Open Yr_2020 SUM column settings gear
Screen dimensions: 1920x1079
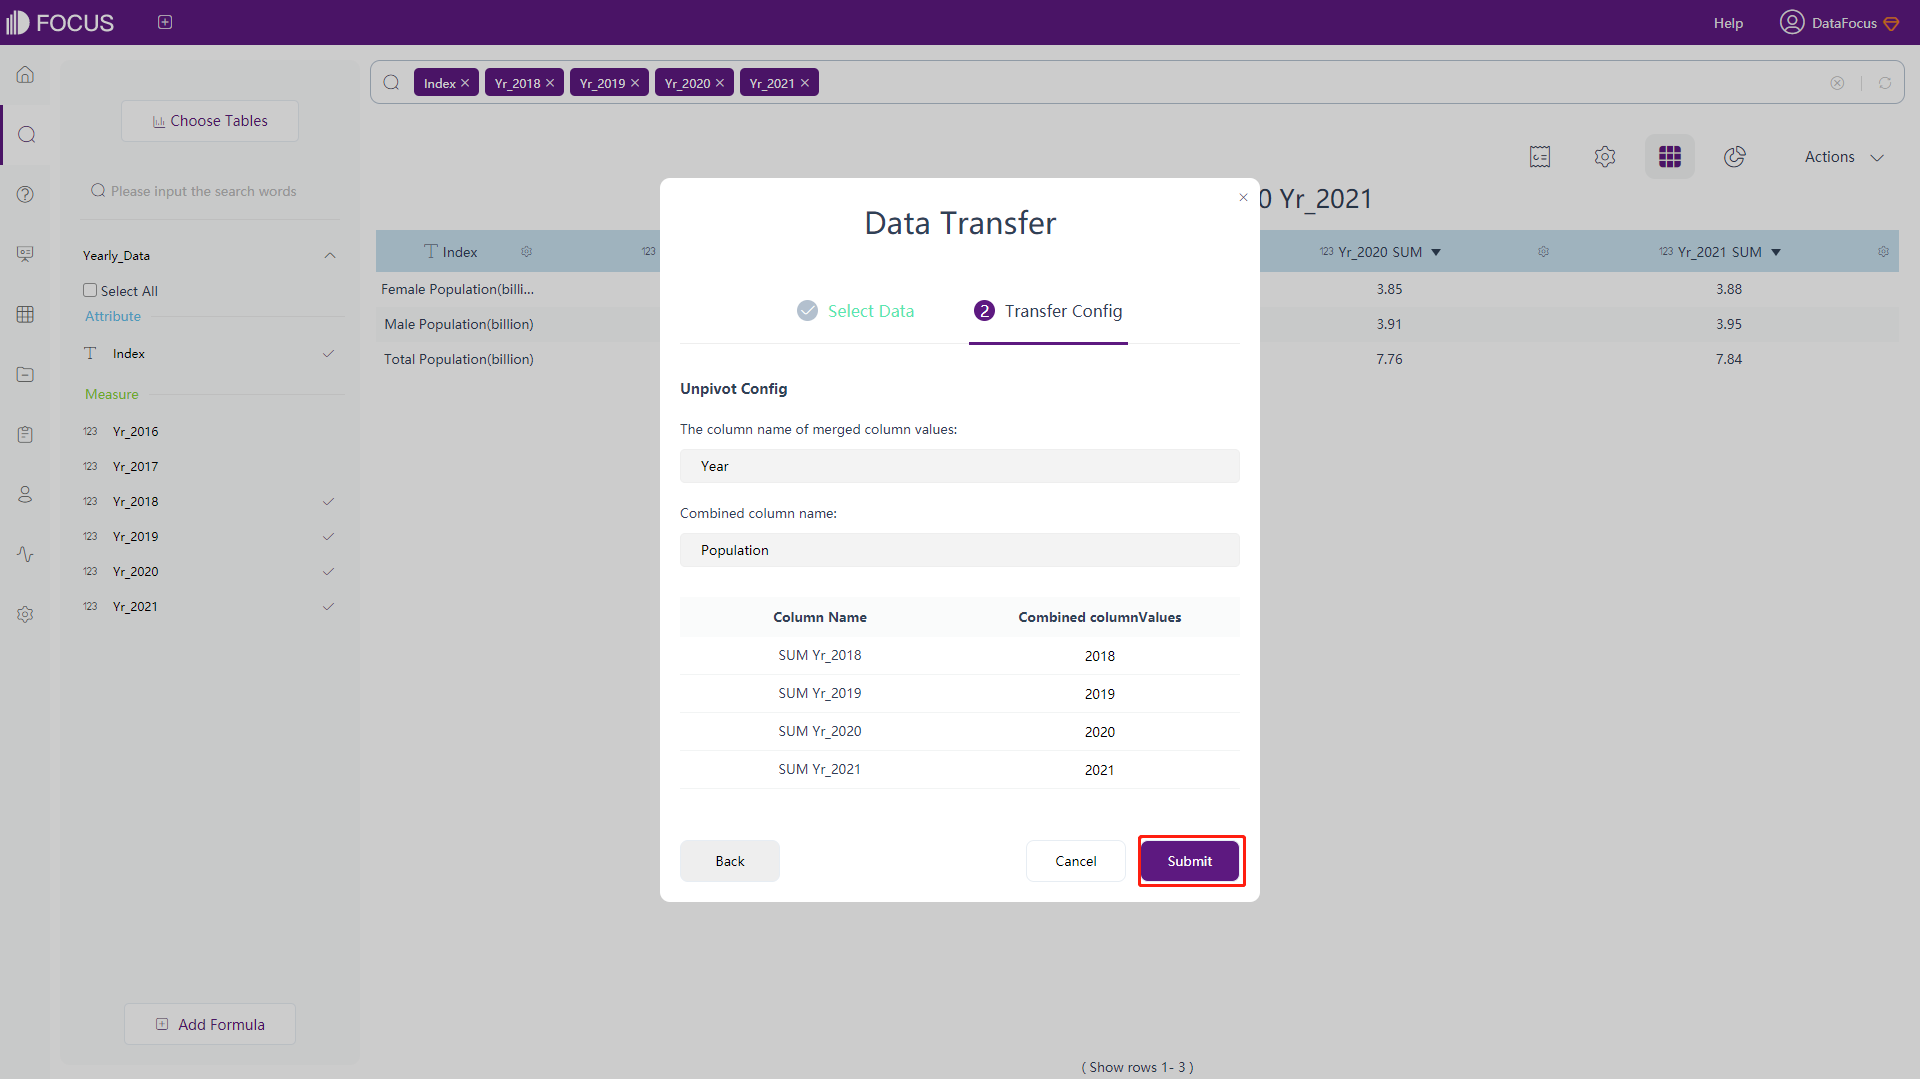pyautogui.click(x=1544, y=252)
